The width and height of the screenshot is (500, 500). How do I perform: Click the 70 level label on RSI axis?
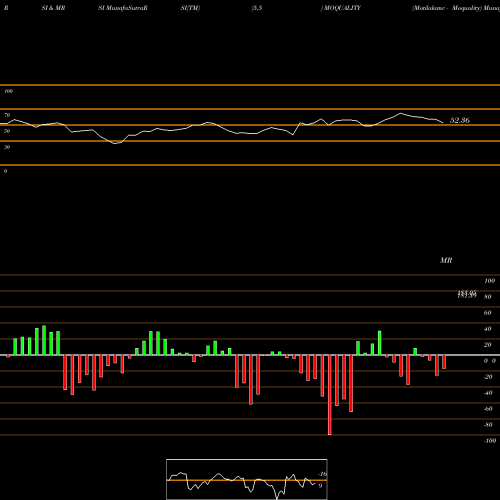(x=7, y=115)
